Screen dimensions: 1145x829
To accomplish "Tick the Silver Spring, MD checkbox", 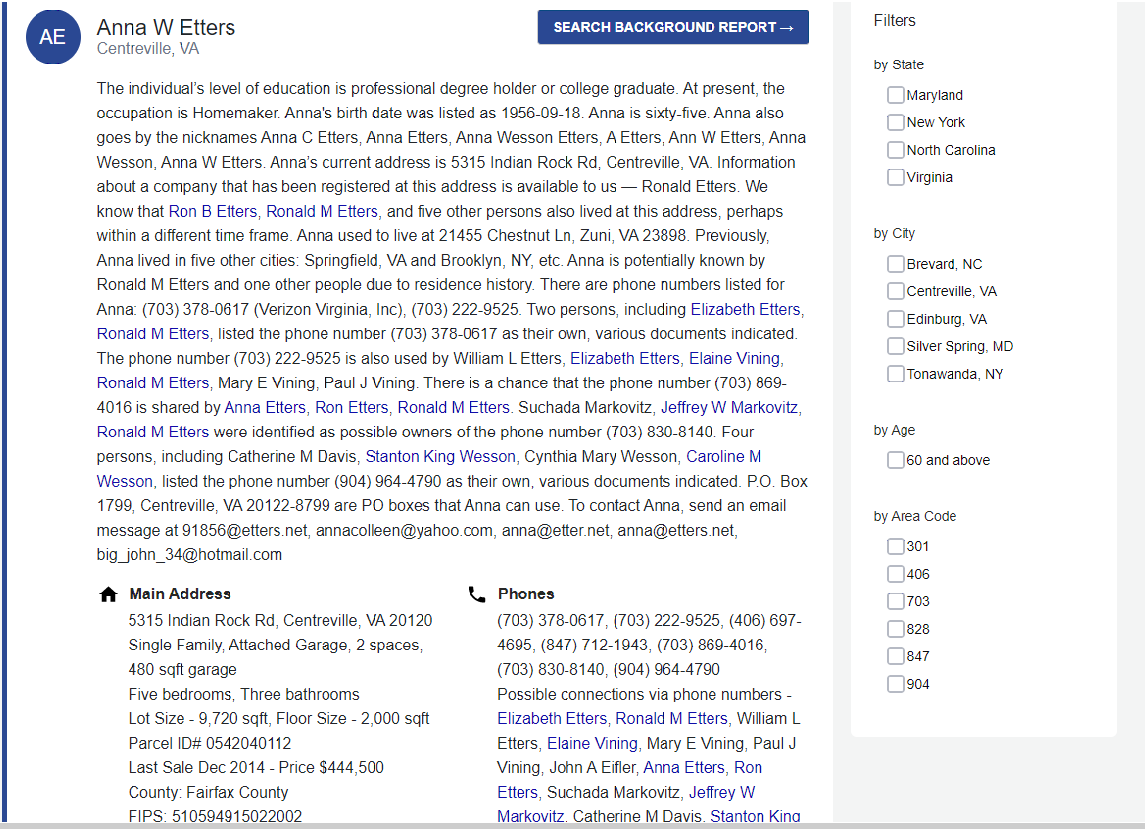I will 895,346.
